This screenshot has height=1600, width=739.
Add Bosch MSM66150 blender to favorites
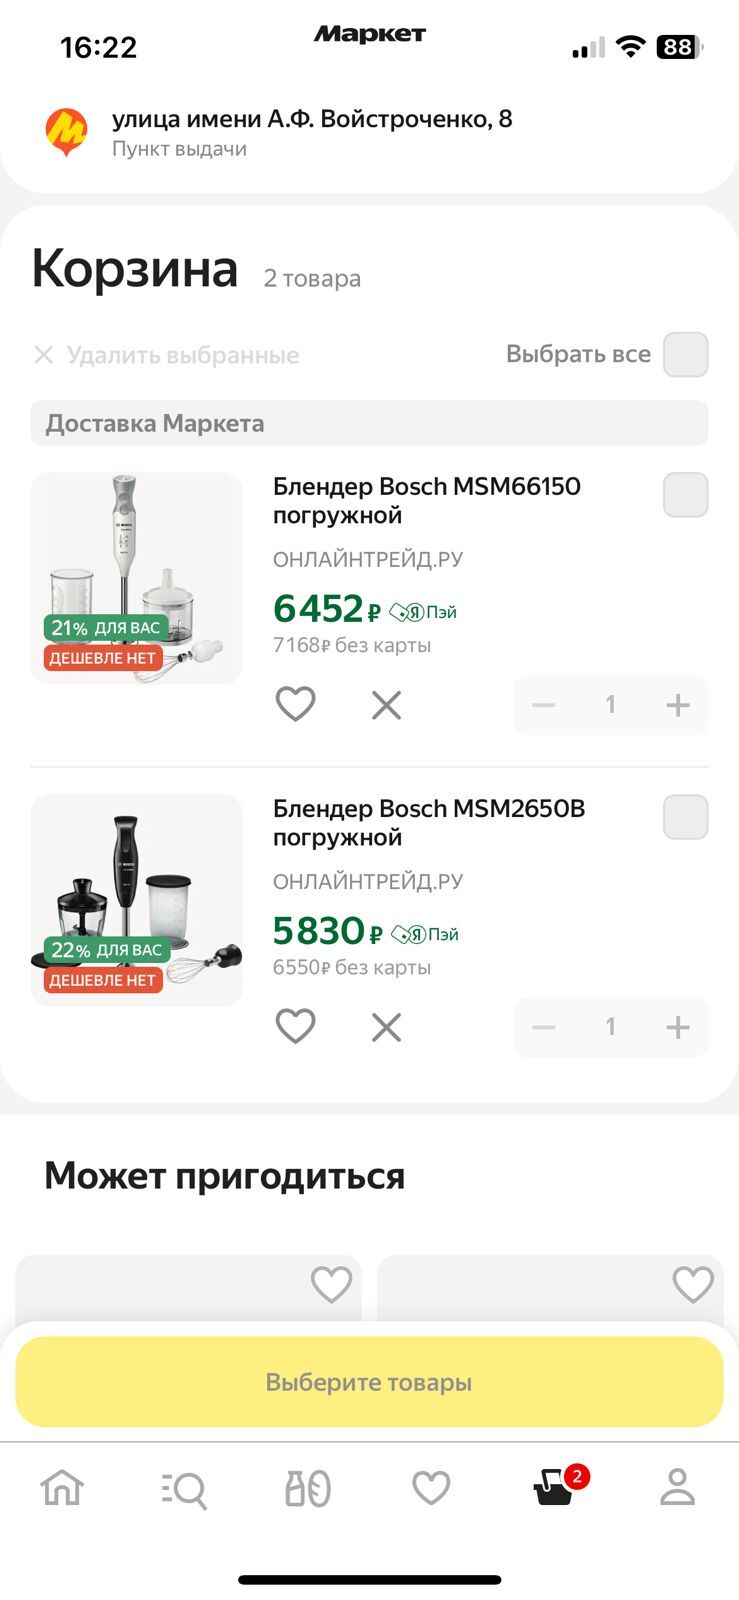tap(295, 704)
